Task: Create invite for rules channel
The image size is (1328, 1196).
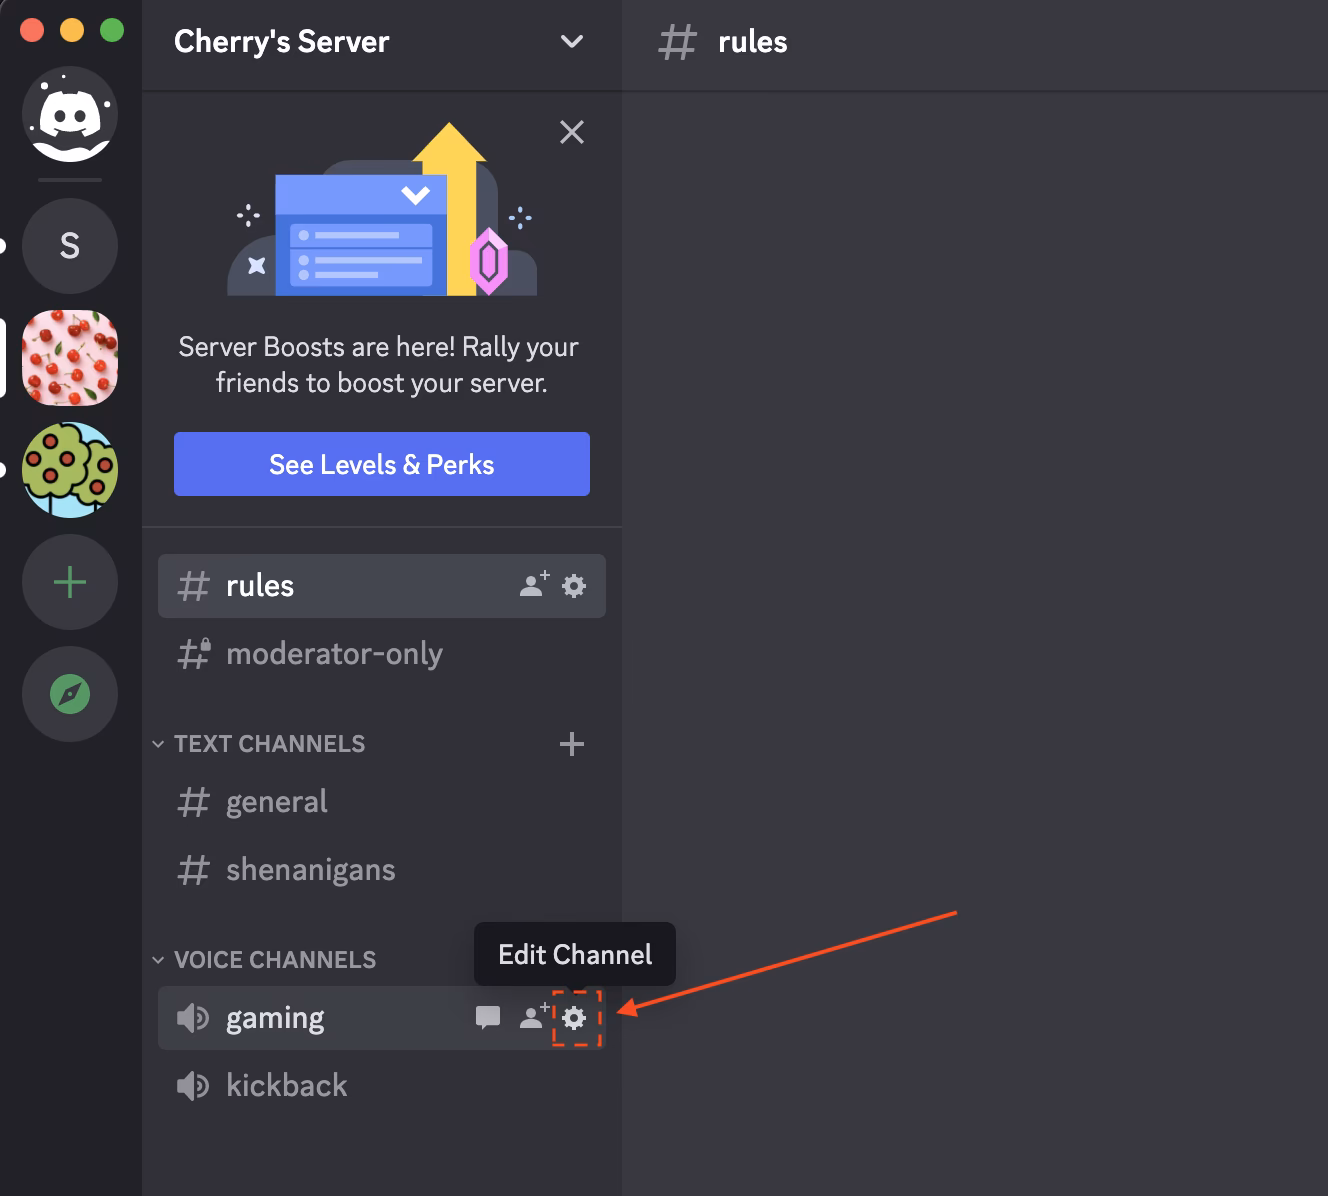Action: tap(535, 585)
